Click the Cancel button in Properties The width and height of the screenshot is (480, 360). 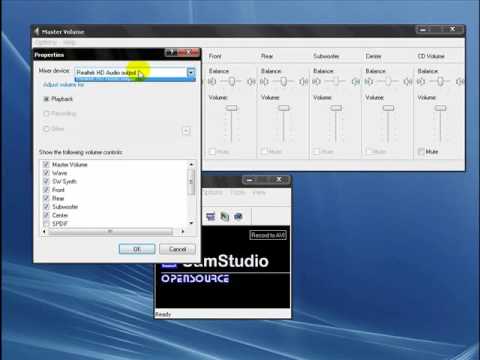pyautogui.click(x=177, y=249)
